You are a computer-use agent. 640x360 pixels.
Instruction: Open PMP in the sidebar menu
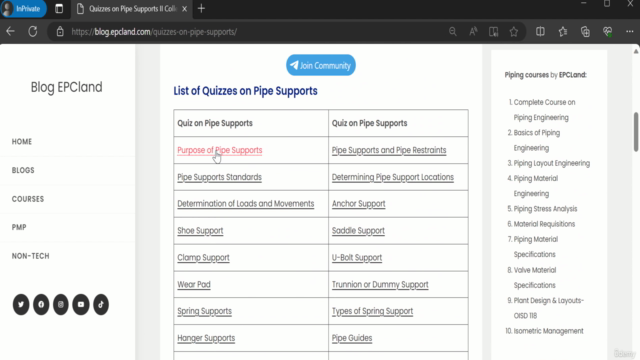pos(19,227)
